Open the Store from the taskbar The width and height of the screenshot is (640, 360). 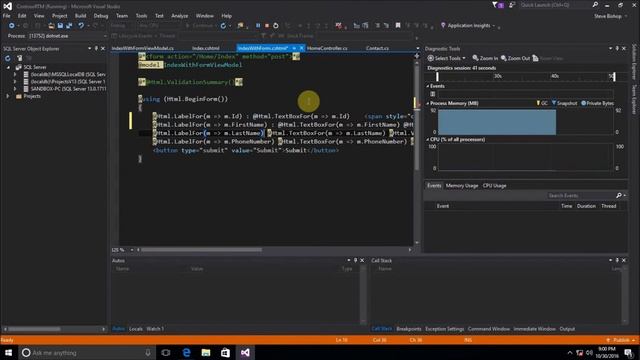[225, 352]
